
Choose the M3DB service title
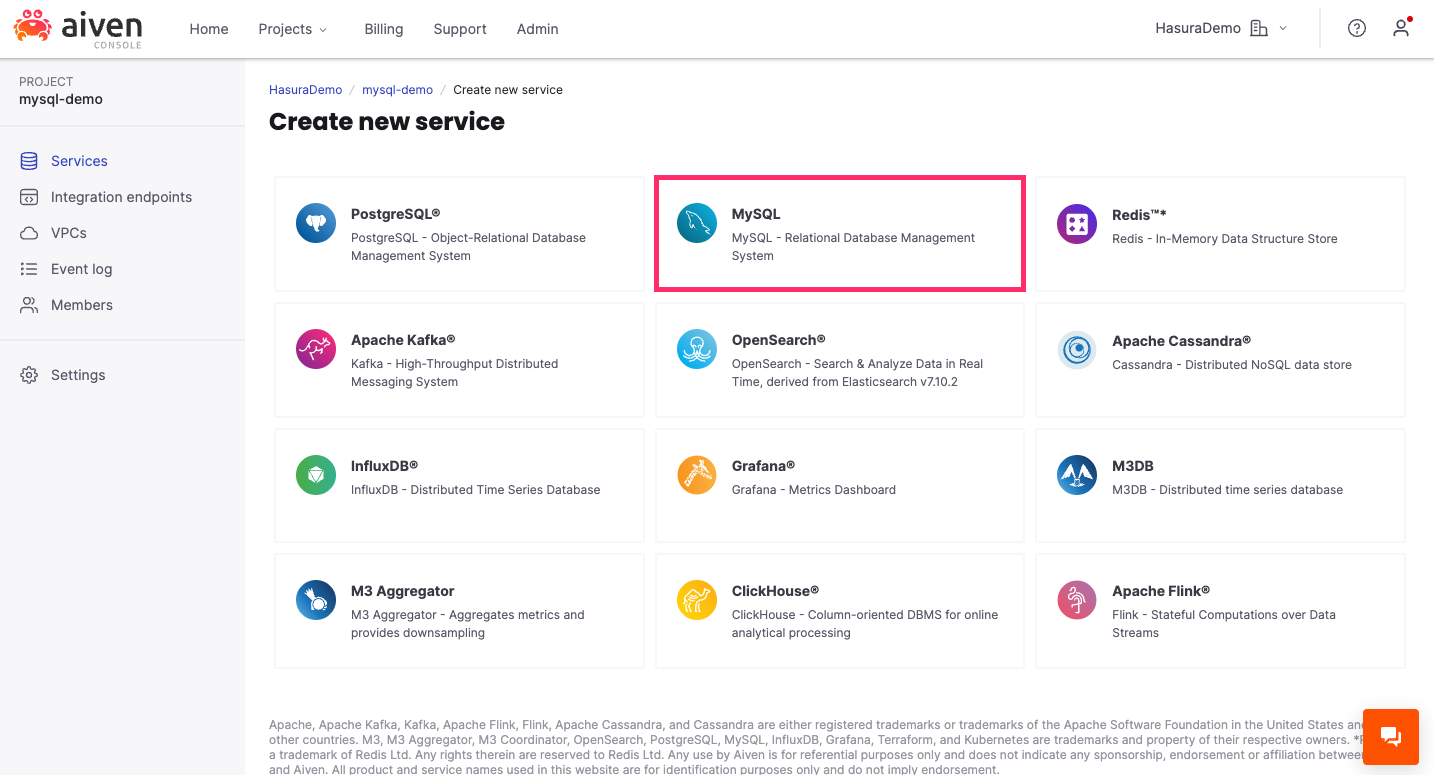(1133, 466)
